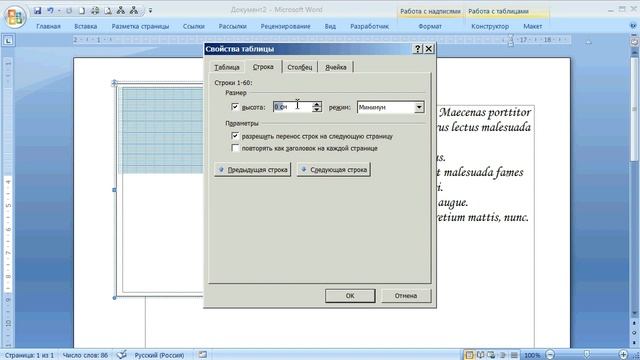The image size is (640, 360).
Task: Open the Рассылки ribbon tab
Action: pyautogui.click(x=232, y=26)
